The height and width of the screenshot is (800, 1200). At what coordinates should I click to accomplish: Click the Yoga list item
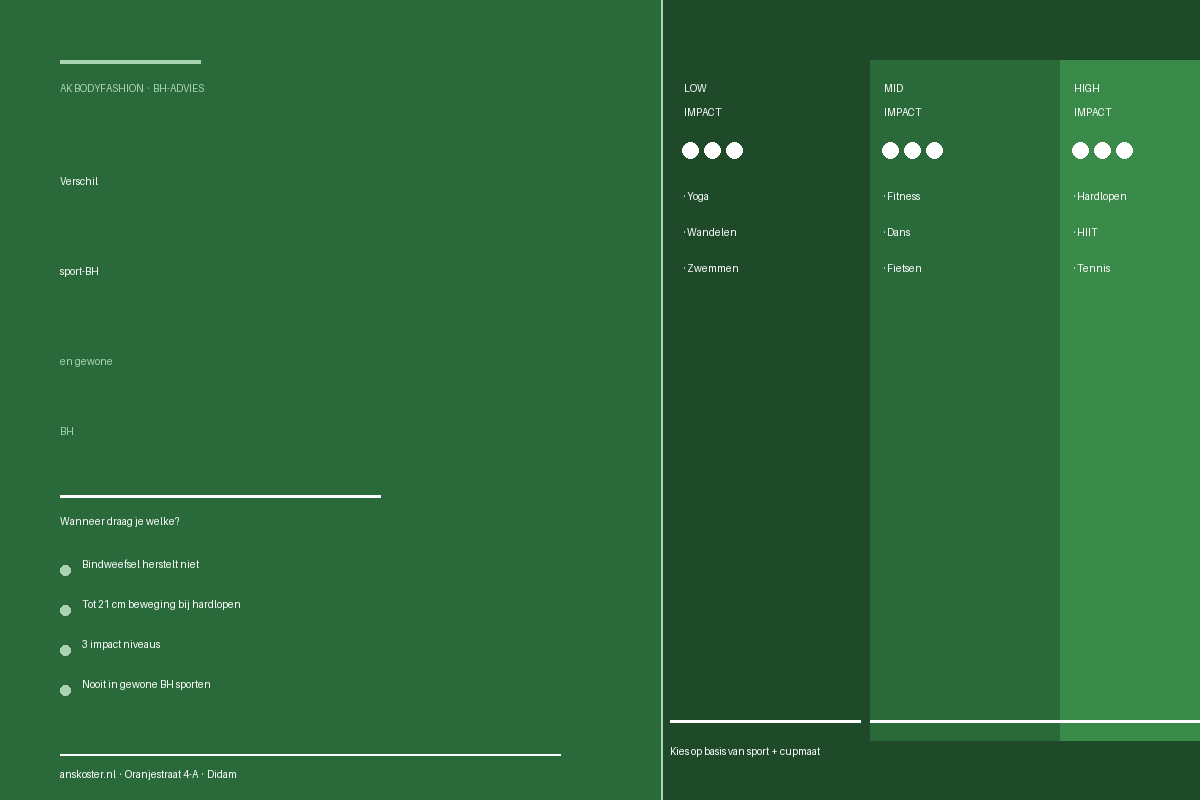click(696, 197)
